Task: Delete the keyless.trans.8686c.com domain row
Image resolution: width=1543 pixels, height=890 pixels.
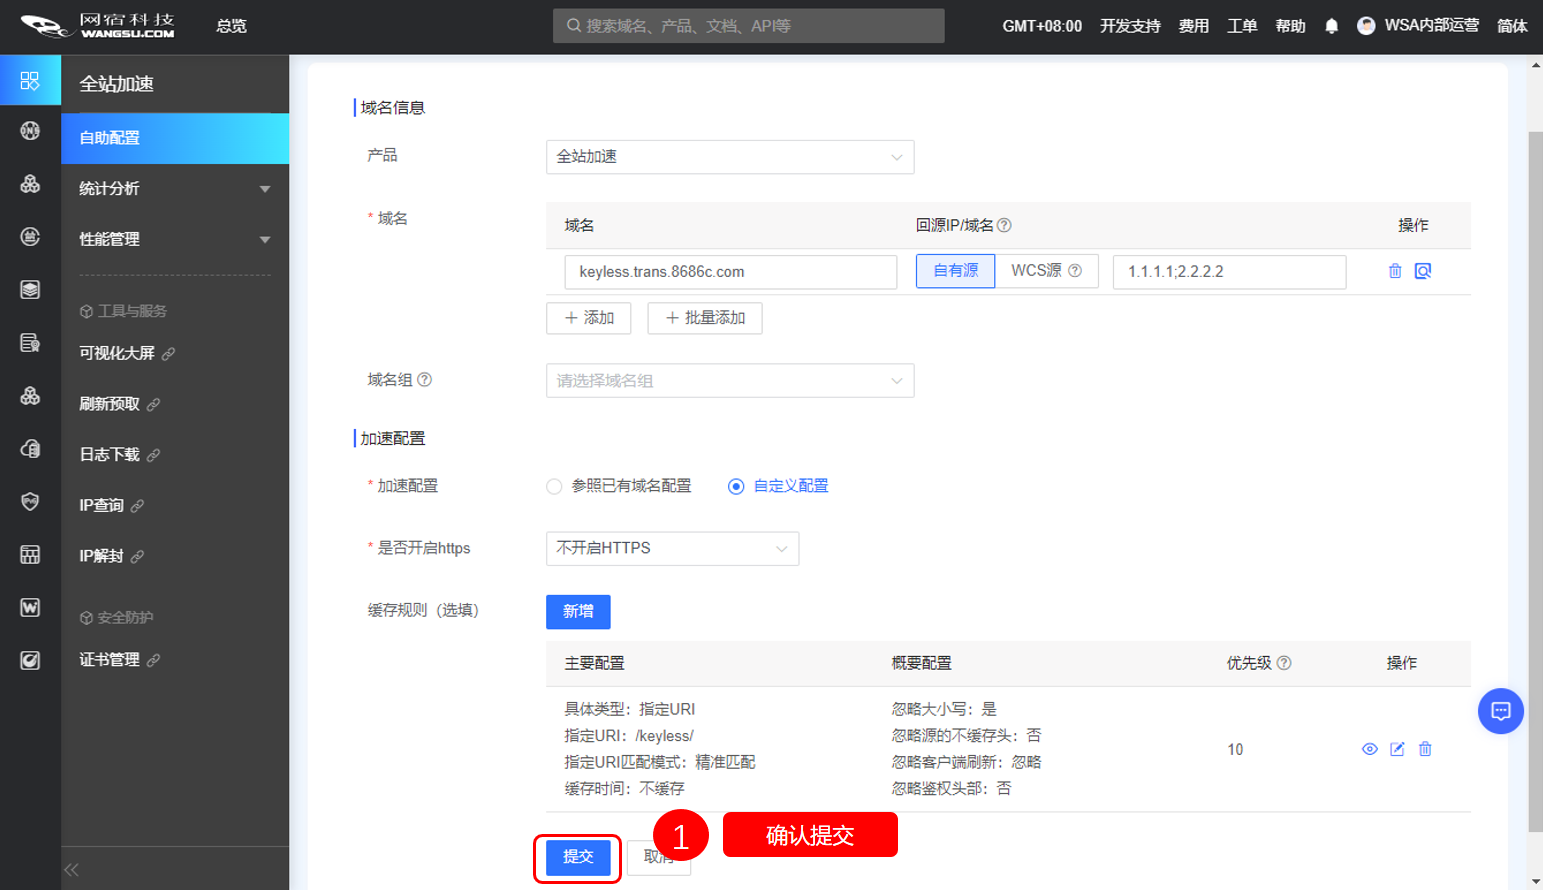Action: [1395, 271]
